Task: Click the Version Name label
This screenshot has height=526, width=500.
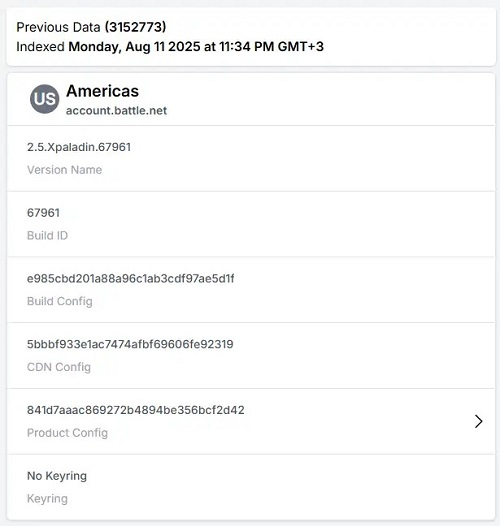Action: coord(64,170)
